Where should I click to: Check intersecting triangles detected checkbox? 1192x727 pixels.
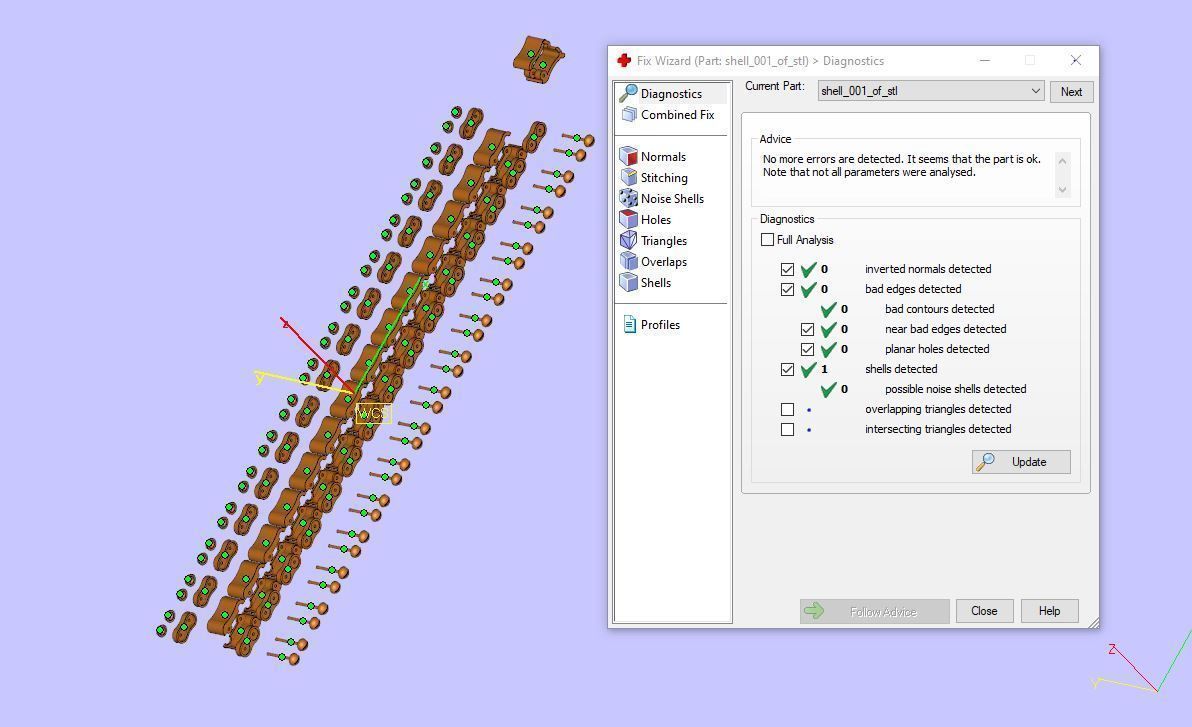(788, 430)
